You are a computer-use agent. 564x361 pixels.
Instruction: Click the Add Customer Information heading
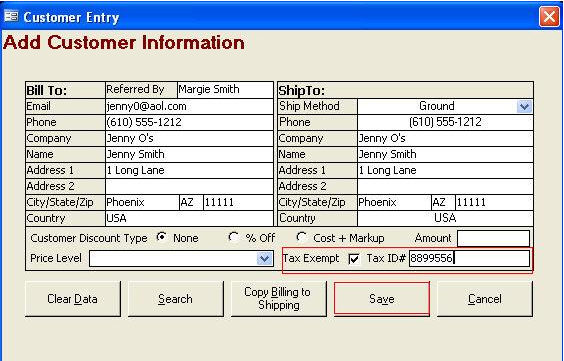pyautogui.click(x=124, y=42)
